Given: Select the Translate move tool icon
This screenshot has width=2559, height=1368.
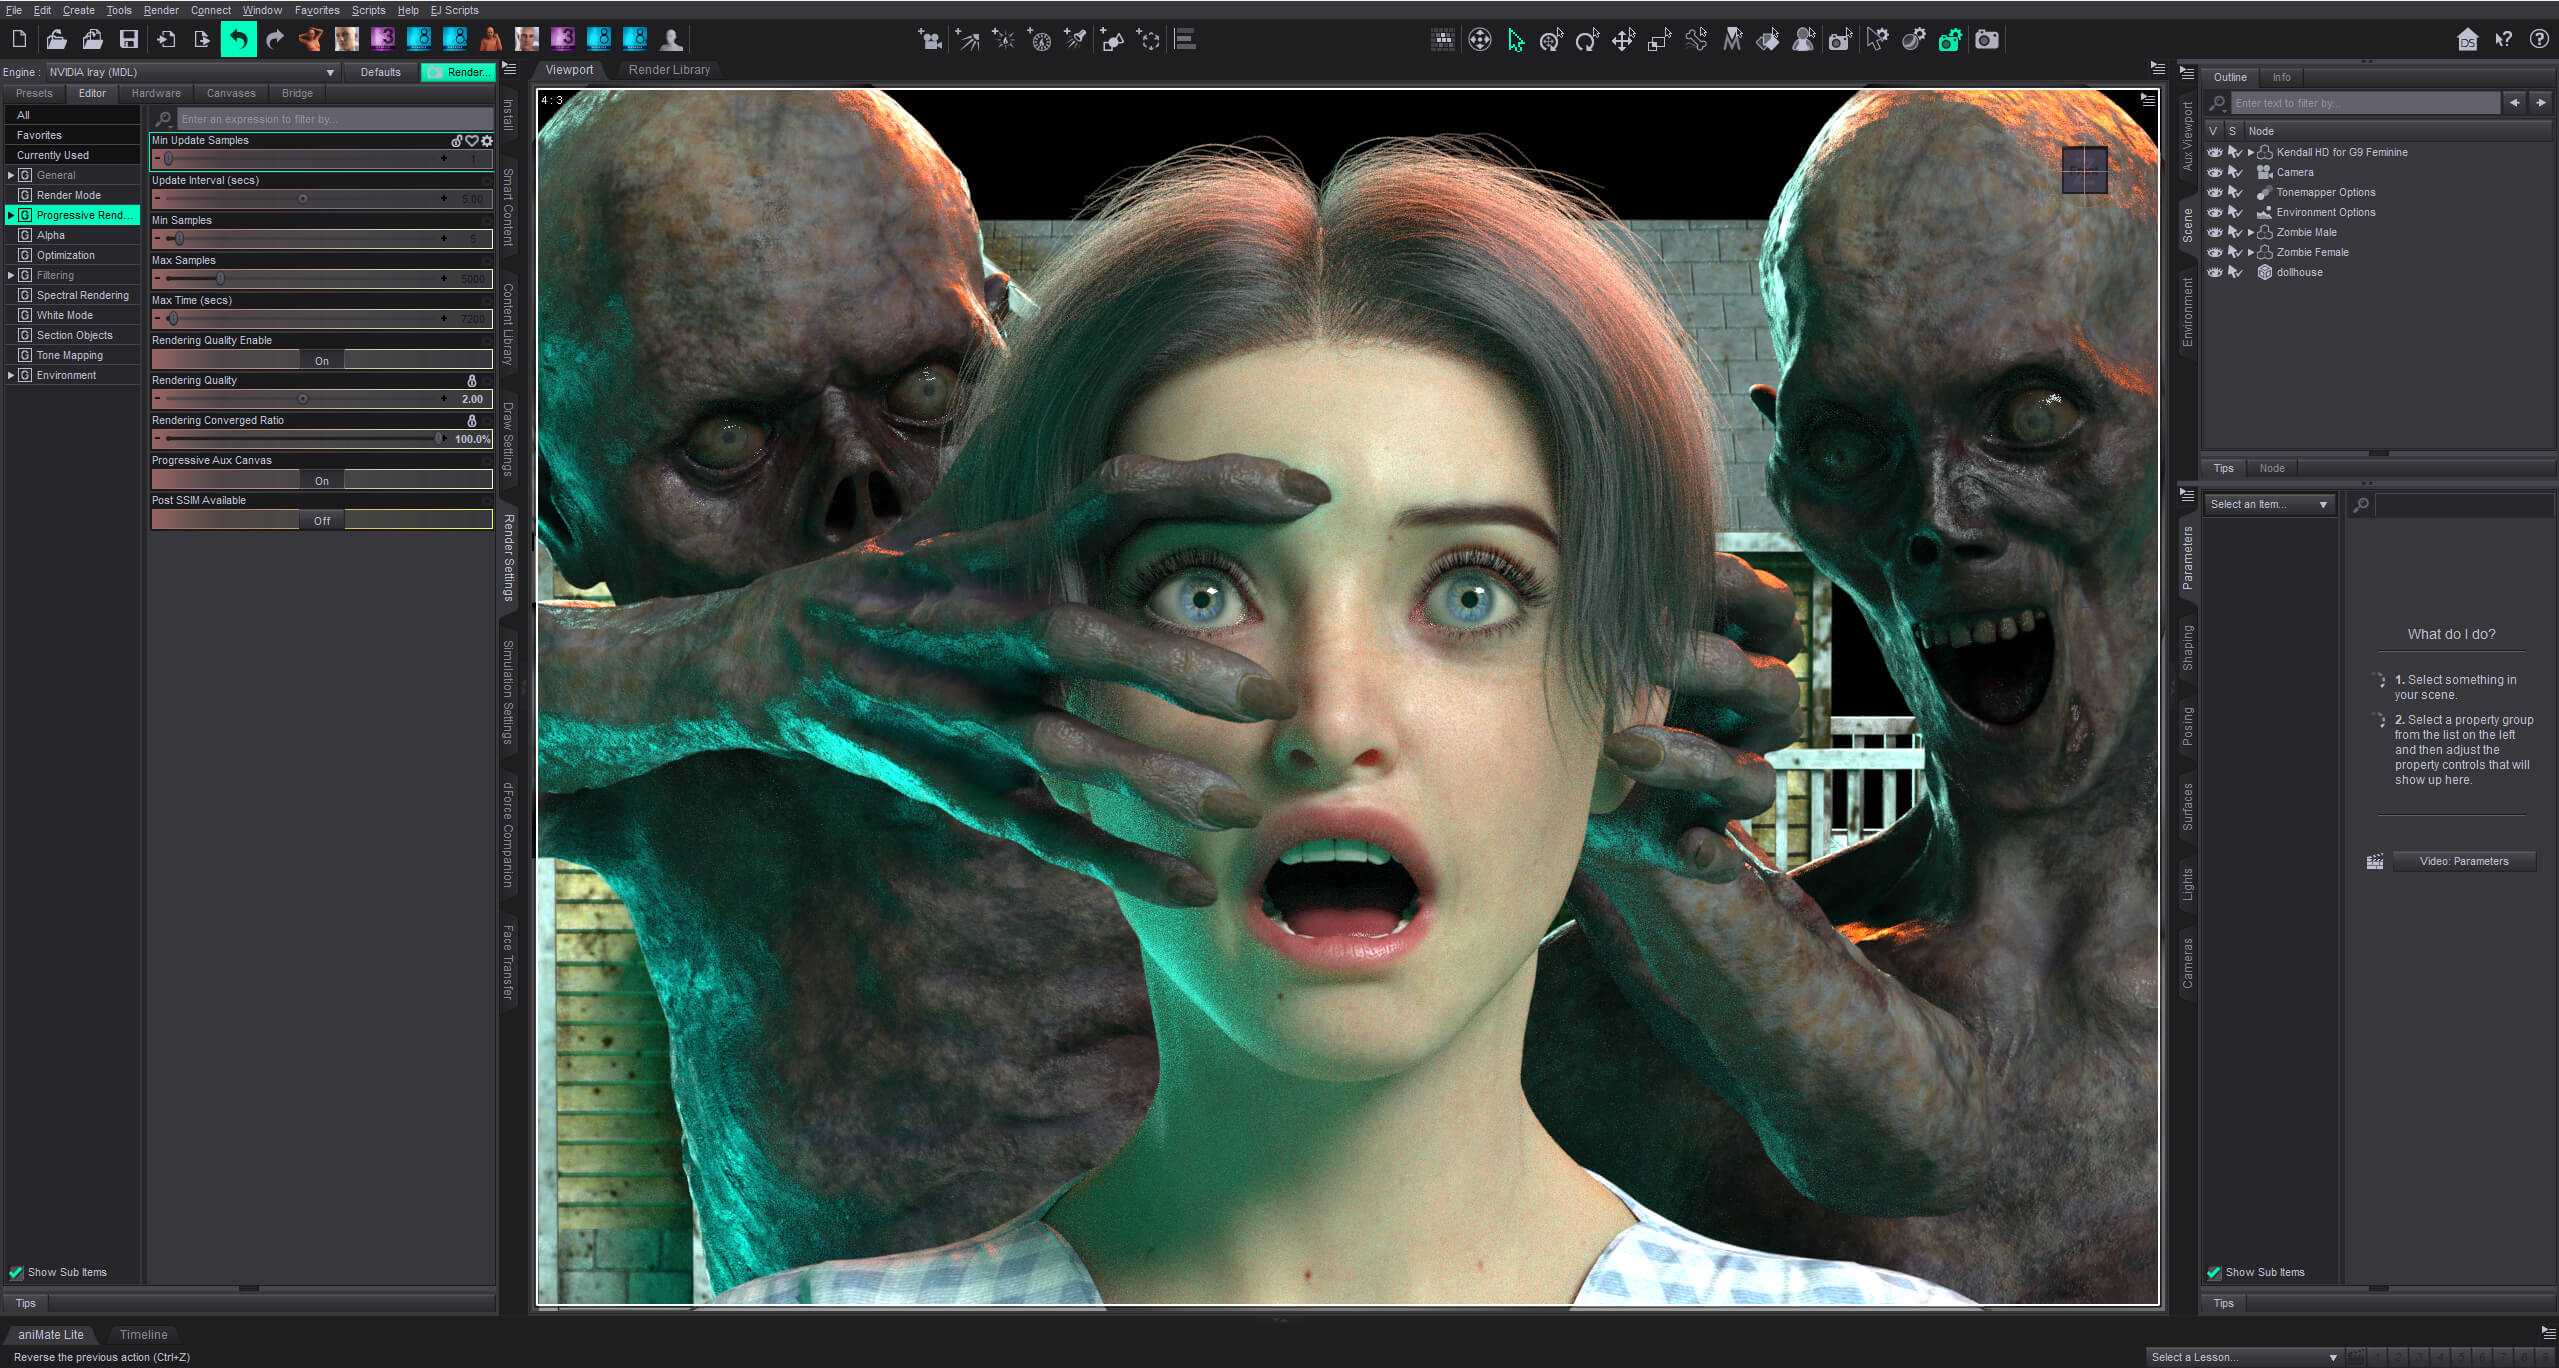Looking at the screenshot, I should [x=1623, y=40].
